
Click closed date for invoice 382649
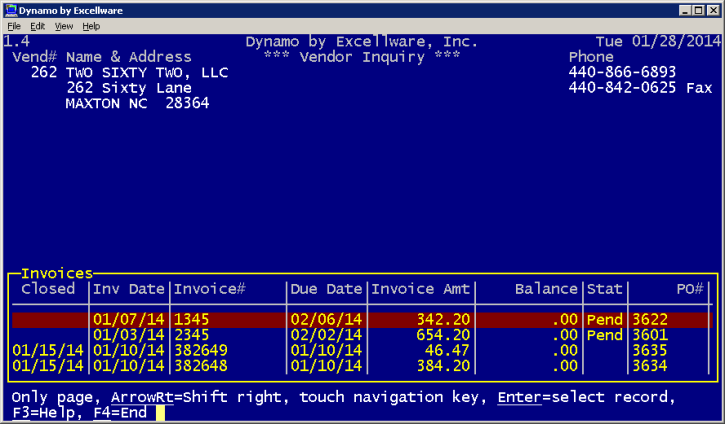tap(48, 350)
